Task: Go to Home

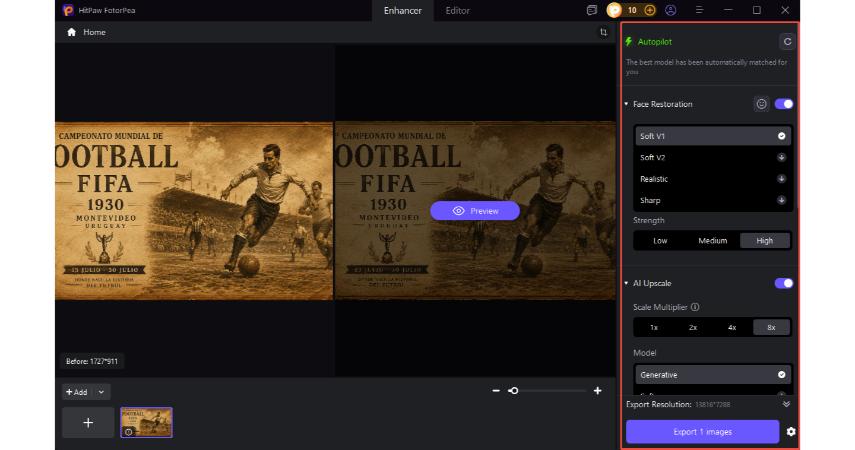Action: (x=94, y=32)
